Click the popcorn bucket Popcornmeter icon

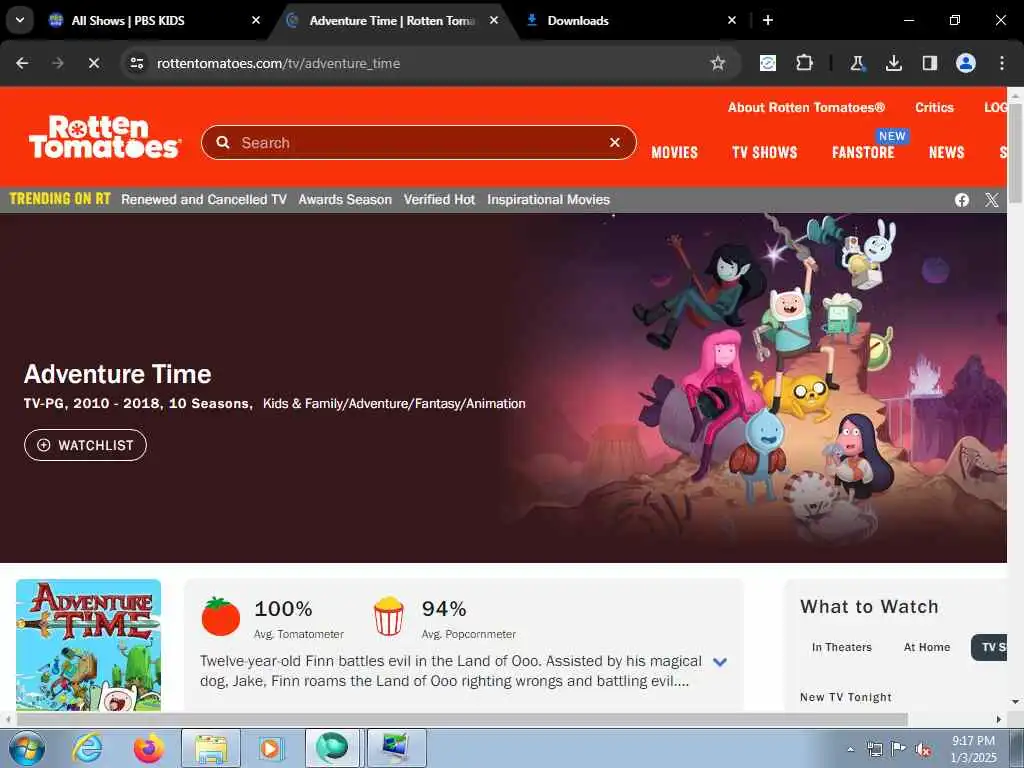coord(389,616)
